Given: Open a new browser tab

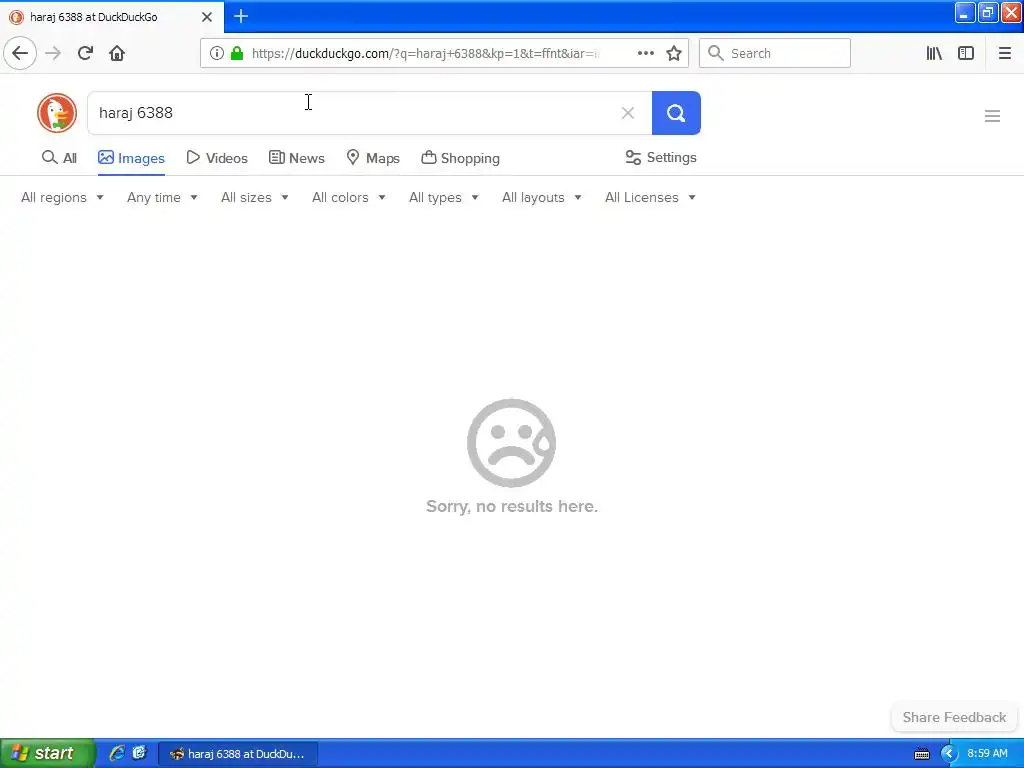Looking at the screenshot, I should [x=241, y=16].
